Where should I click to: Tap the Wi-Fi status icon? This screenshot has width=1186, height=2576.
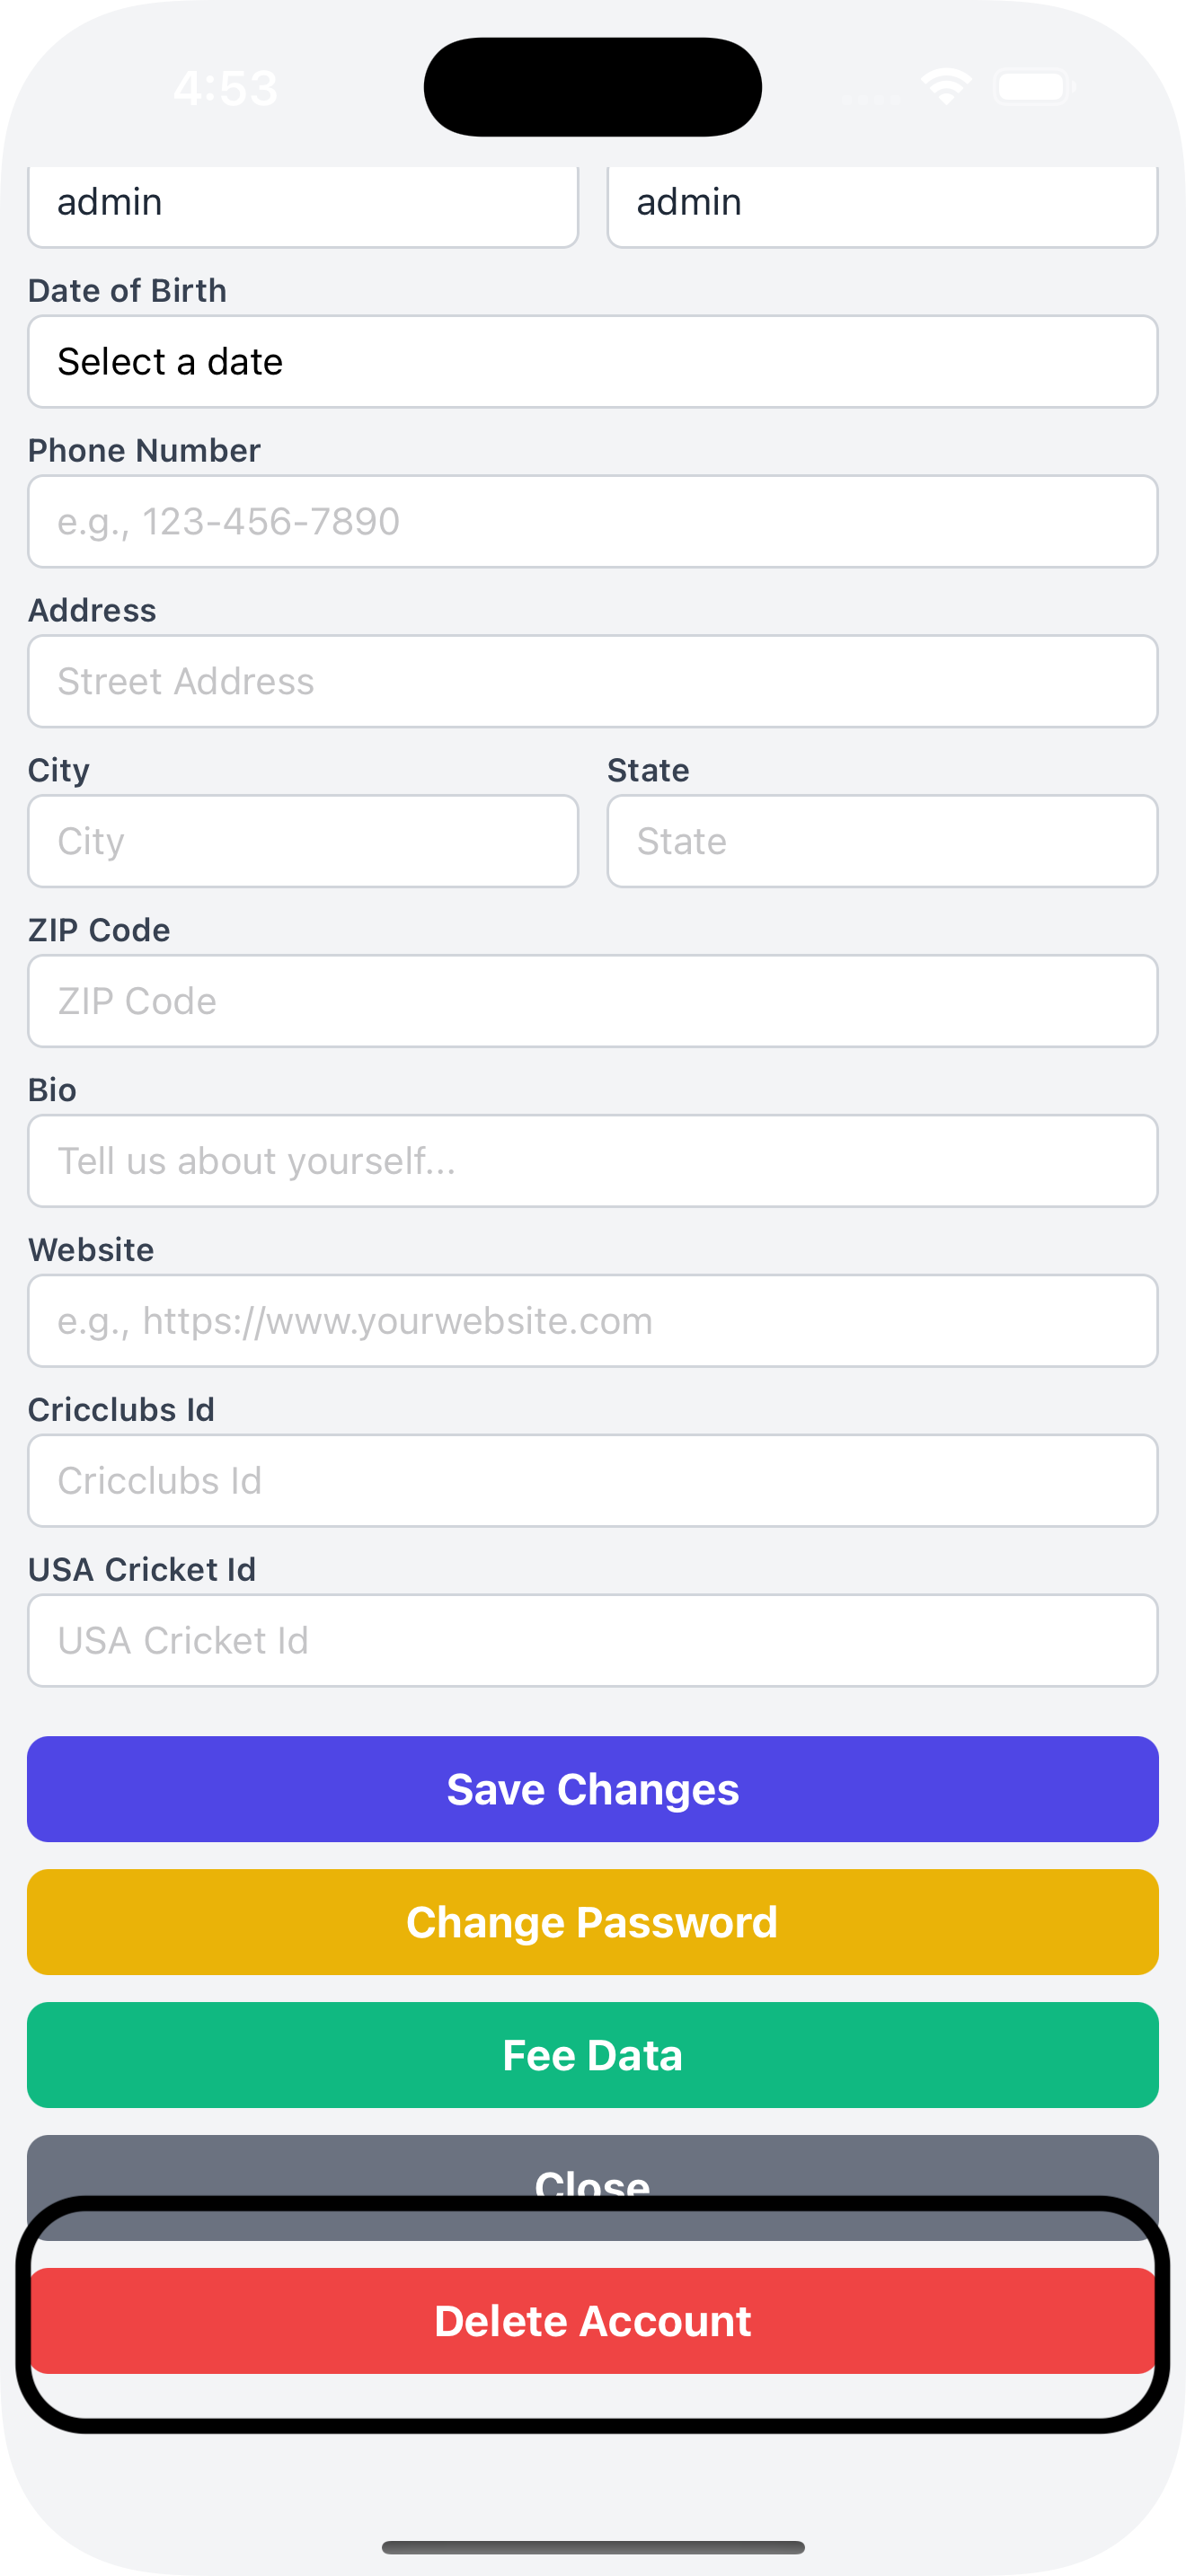(x=946, y=87)
